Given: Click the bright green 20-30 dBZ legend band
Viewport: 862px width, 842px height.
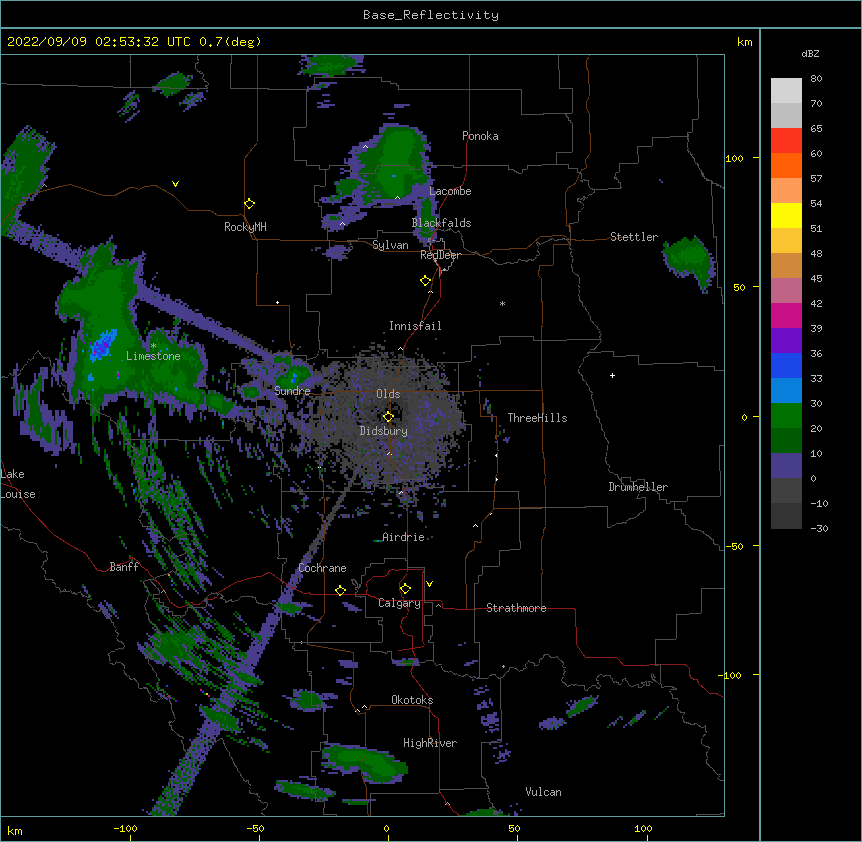Looking at the screenshot, I should [786, 416].
